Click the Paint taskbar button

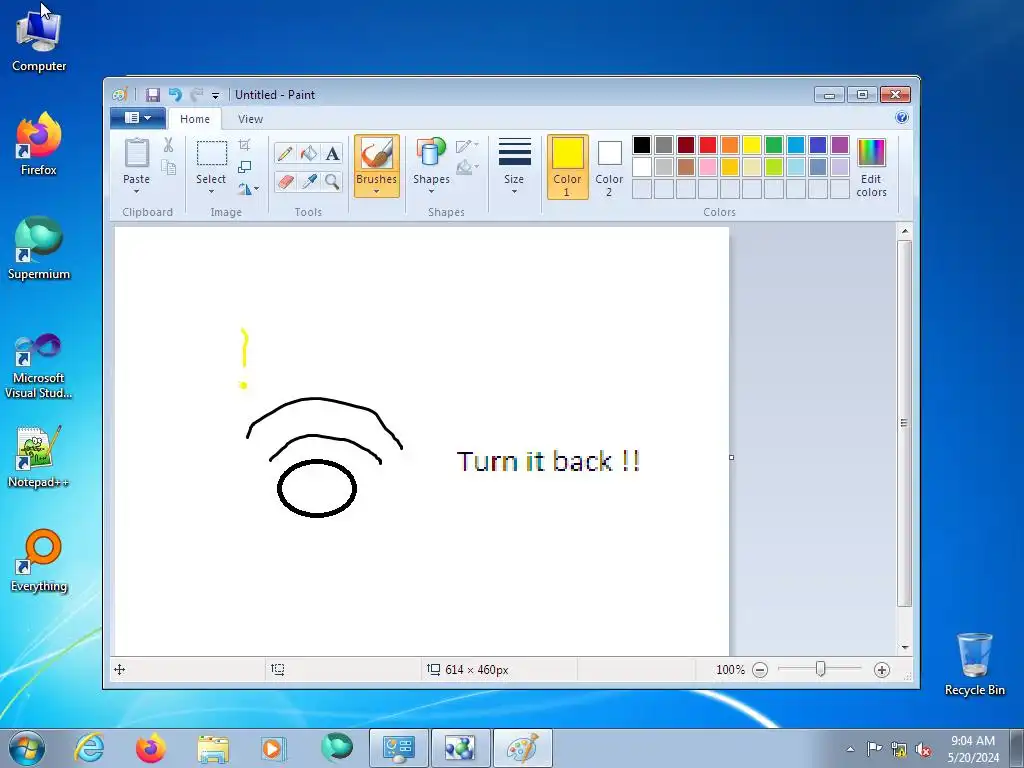pos(522,748)
